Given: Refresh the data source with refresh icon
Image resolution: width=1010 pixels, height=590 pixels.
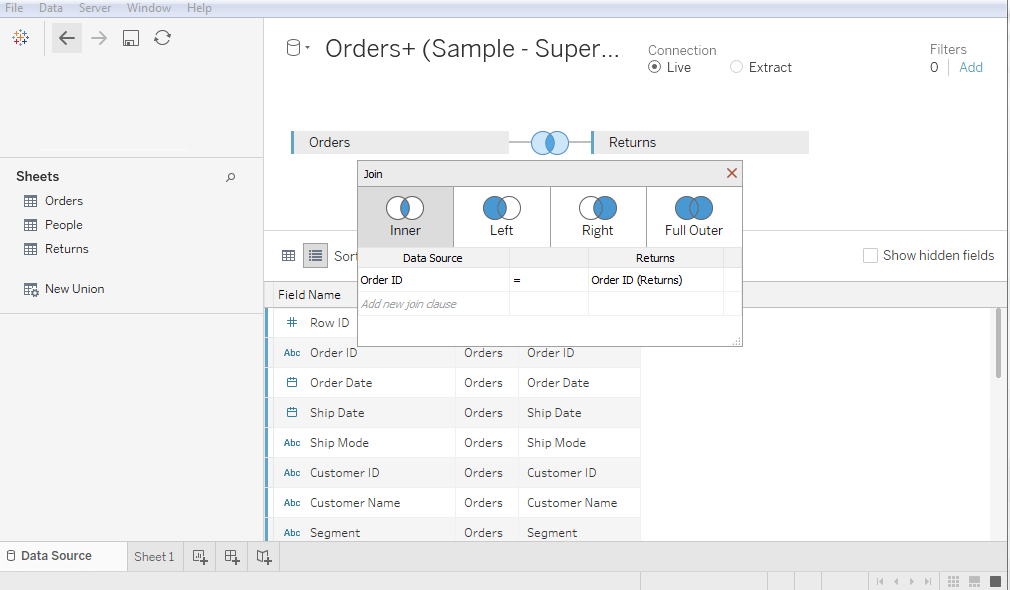Looking at the screenshot, I should pos(162,38).
